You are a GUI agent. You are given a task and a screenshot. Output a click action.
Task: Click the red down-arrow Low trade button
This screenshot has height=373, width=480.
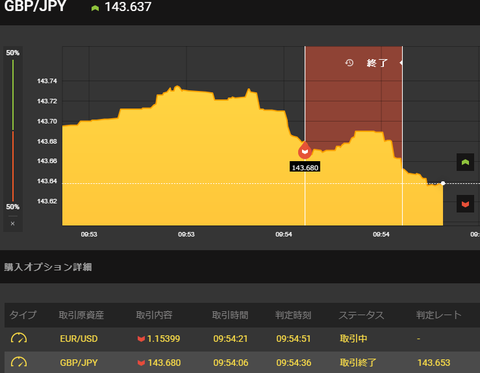pyautogui.click(x=465, y=204)
